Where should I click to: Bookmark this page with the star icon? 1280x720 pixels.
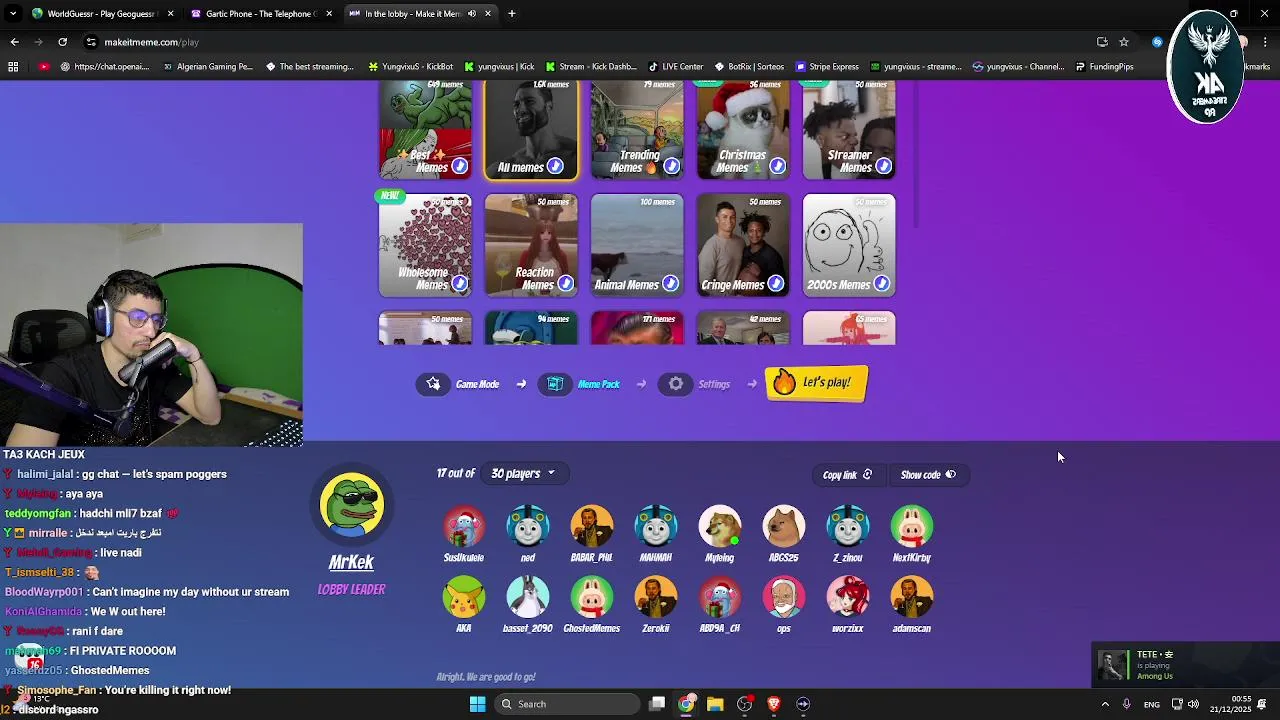pyautogui.click(x=1124, y=42)
